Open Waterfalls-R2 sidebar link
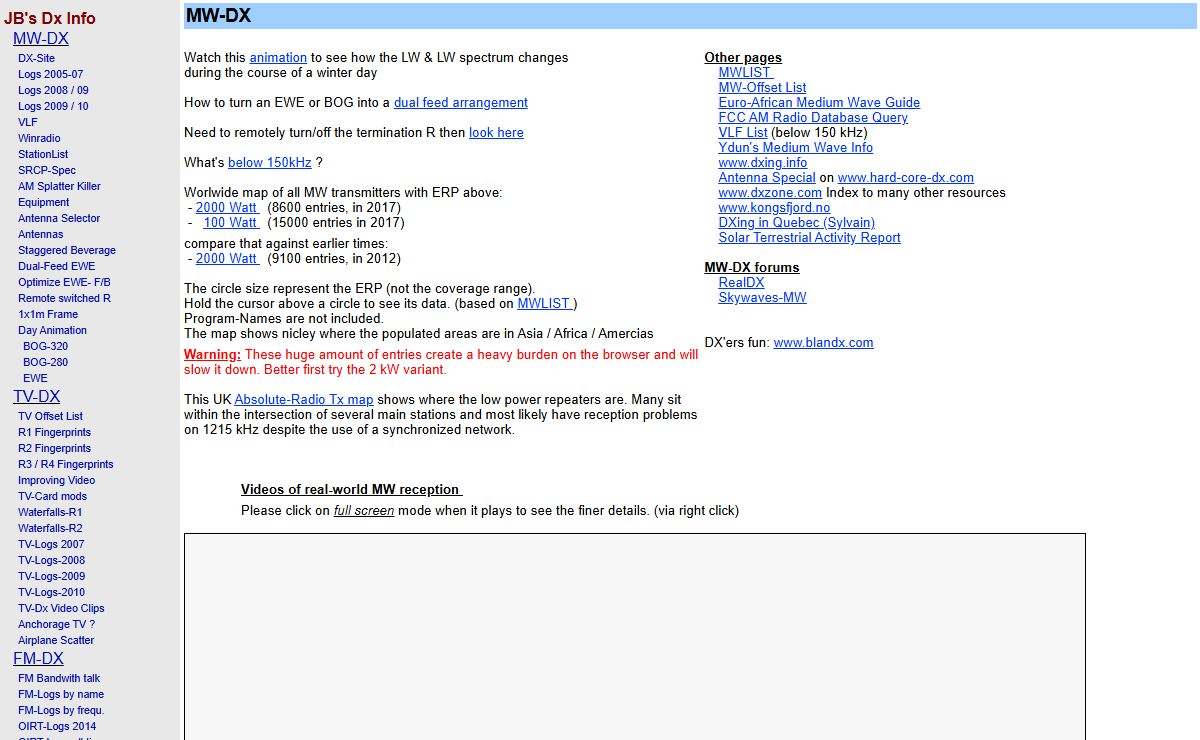 pos(50,528)
